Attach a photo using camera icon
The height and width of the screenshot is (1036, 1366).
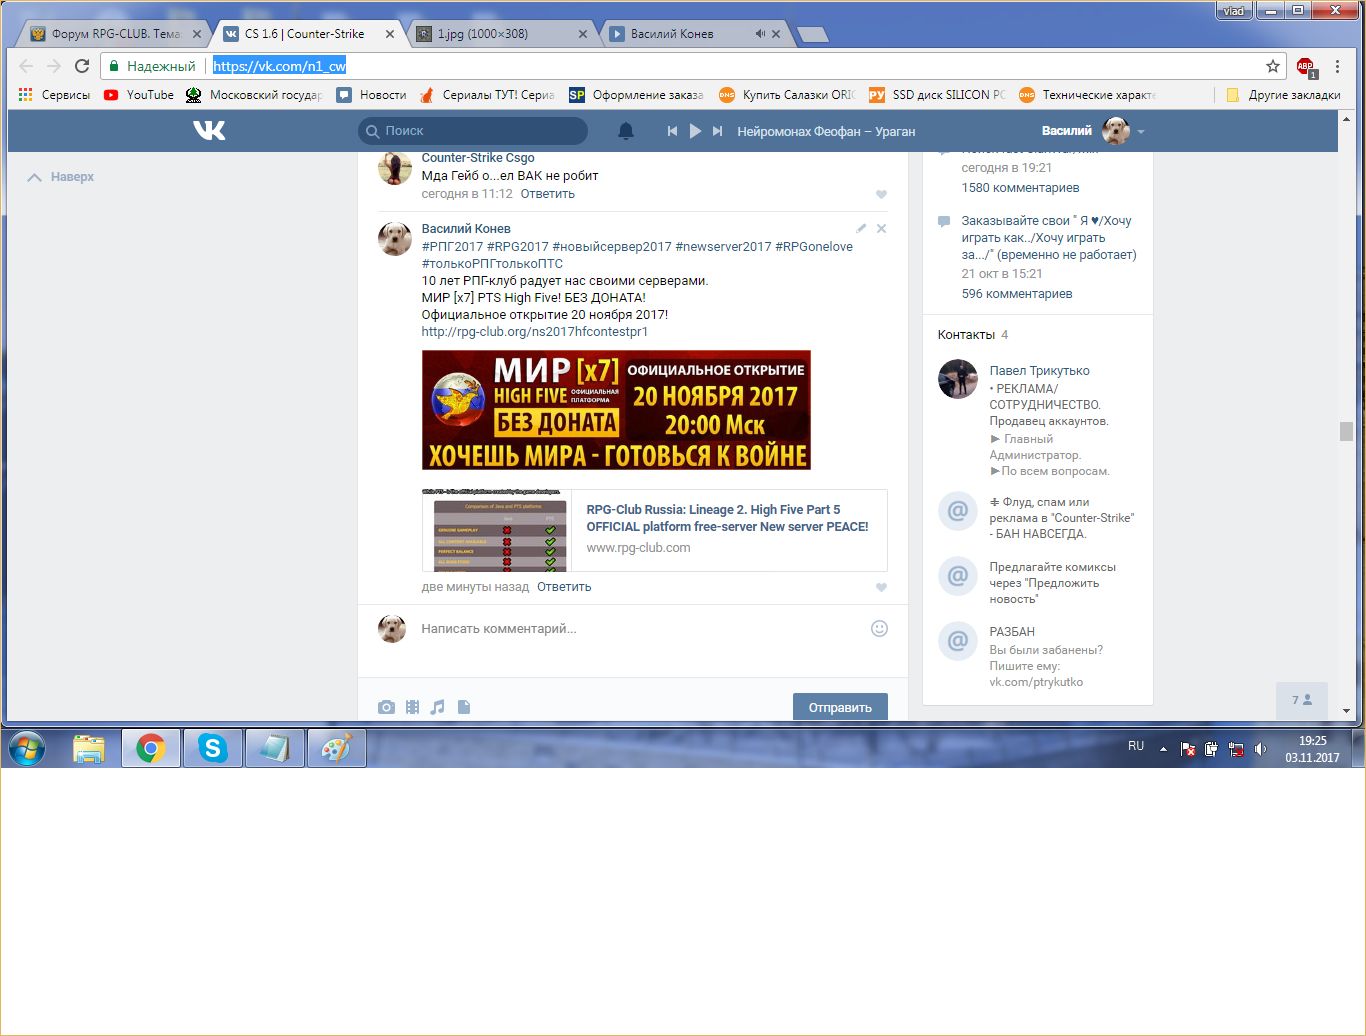[386, 707]
